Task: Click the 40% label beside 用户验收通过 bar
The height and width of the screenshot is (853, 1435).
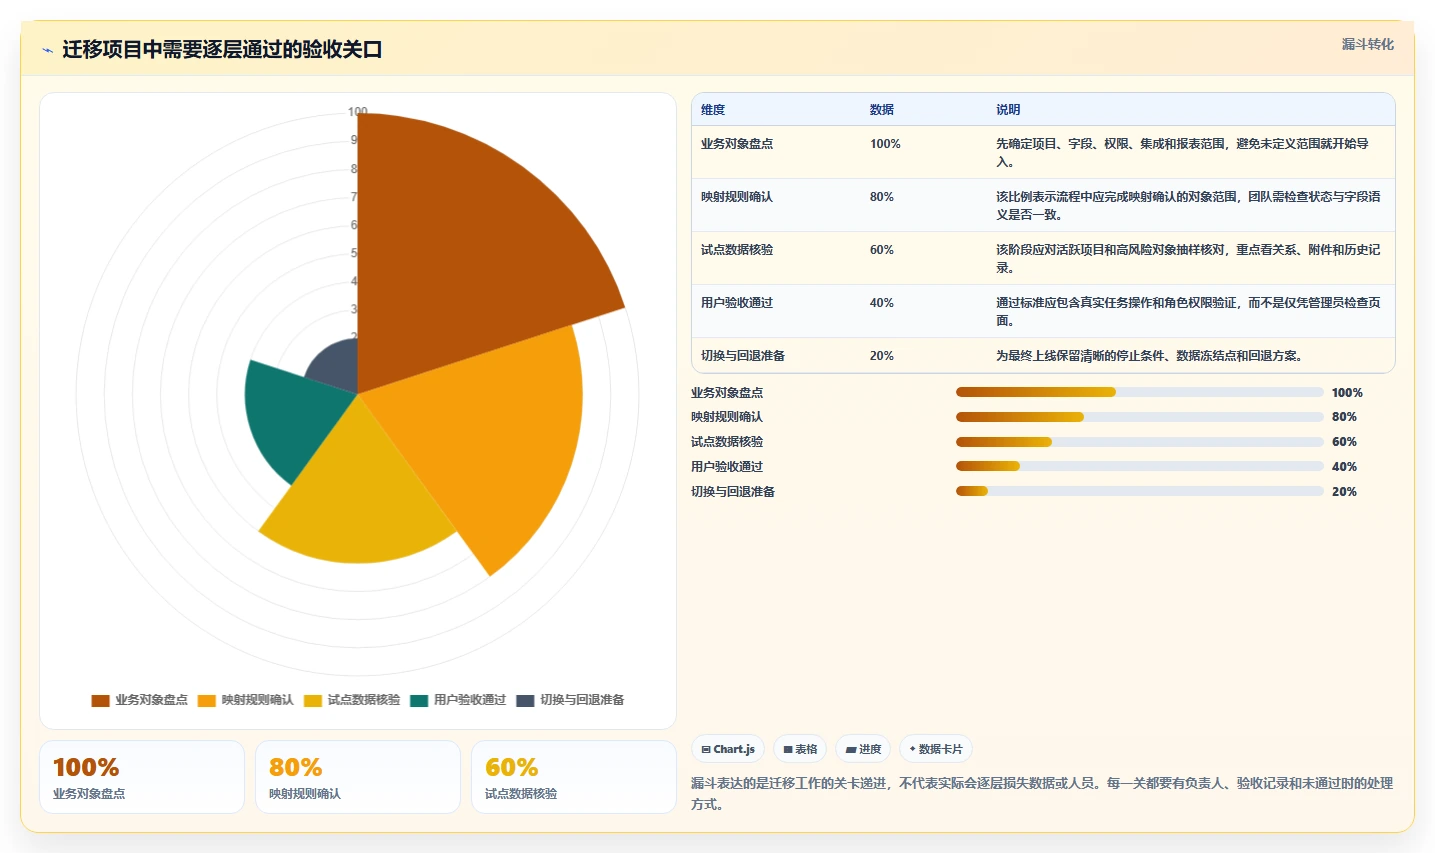Action: [1344, 467]
